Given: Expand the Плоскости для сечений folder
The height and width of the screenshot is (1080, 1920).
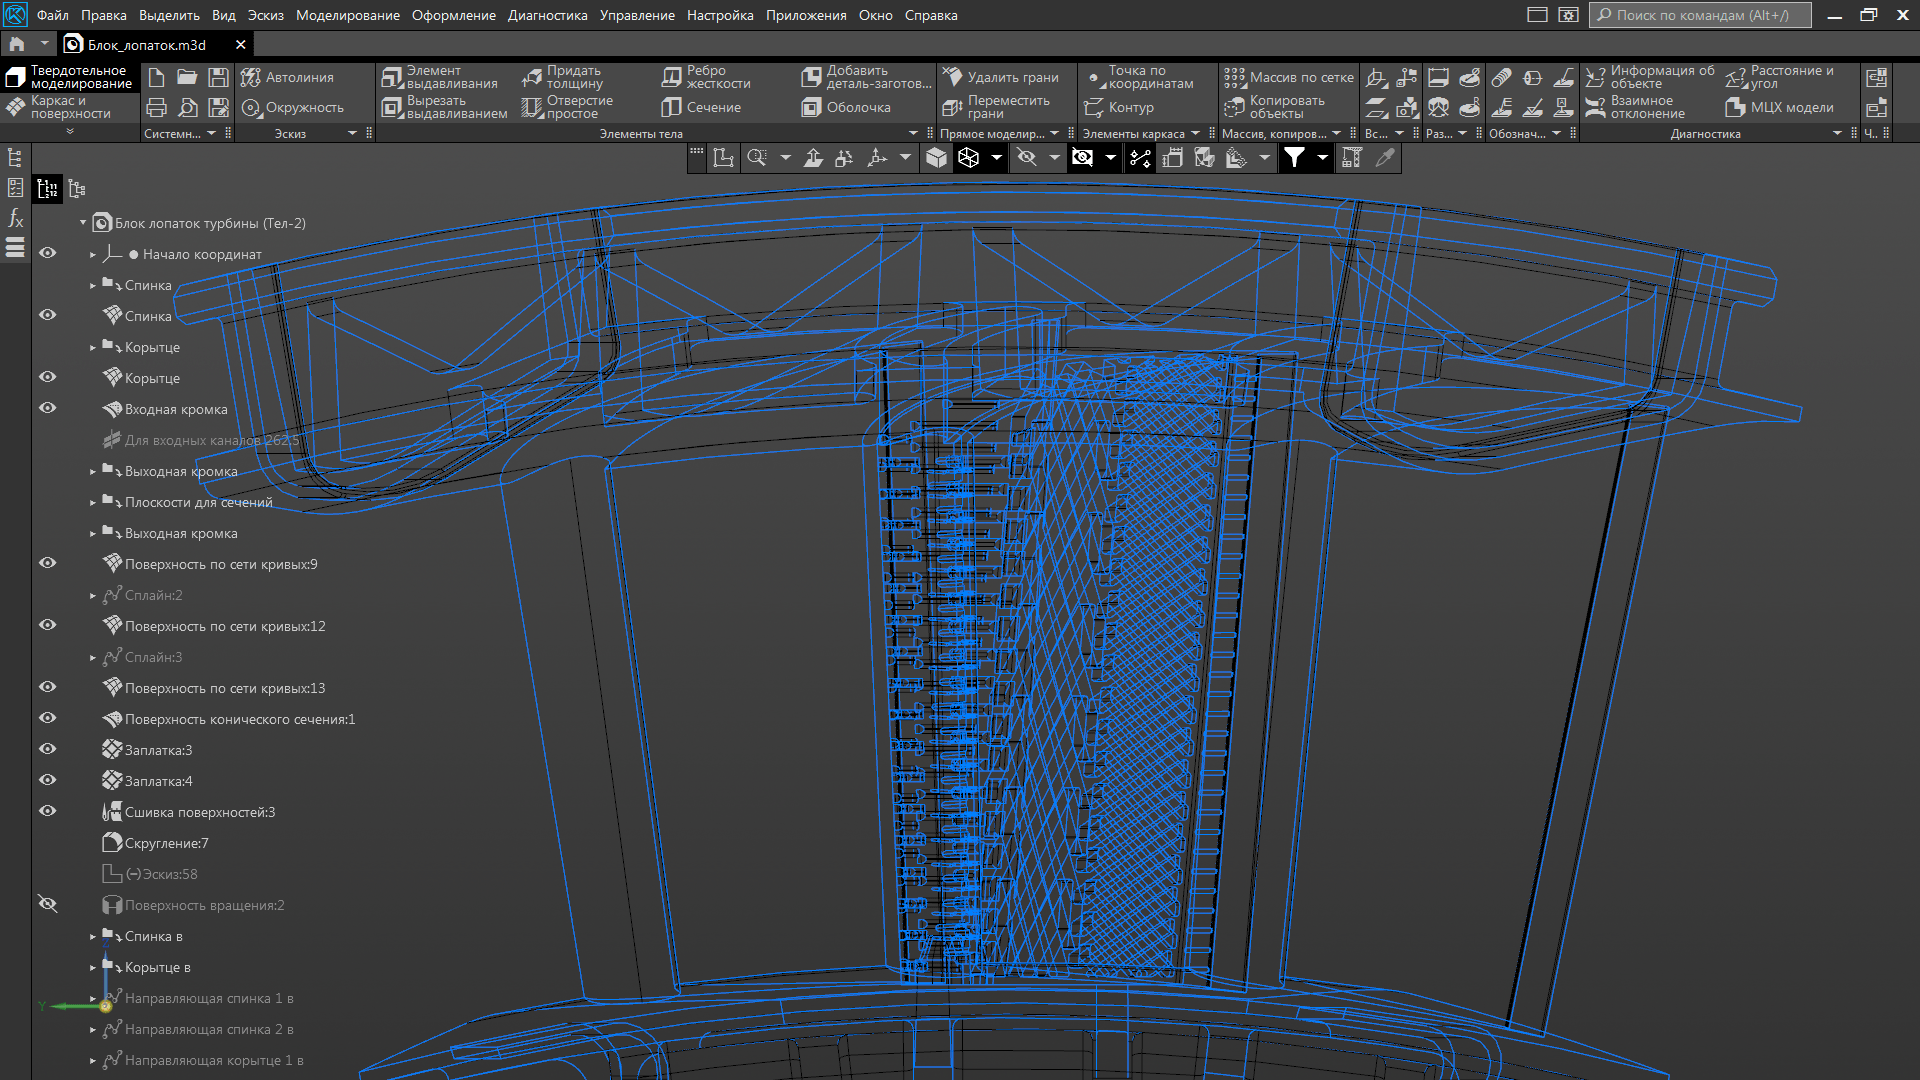Looking at the screenshot, I should click(x=93, y=502).
